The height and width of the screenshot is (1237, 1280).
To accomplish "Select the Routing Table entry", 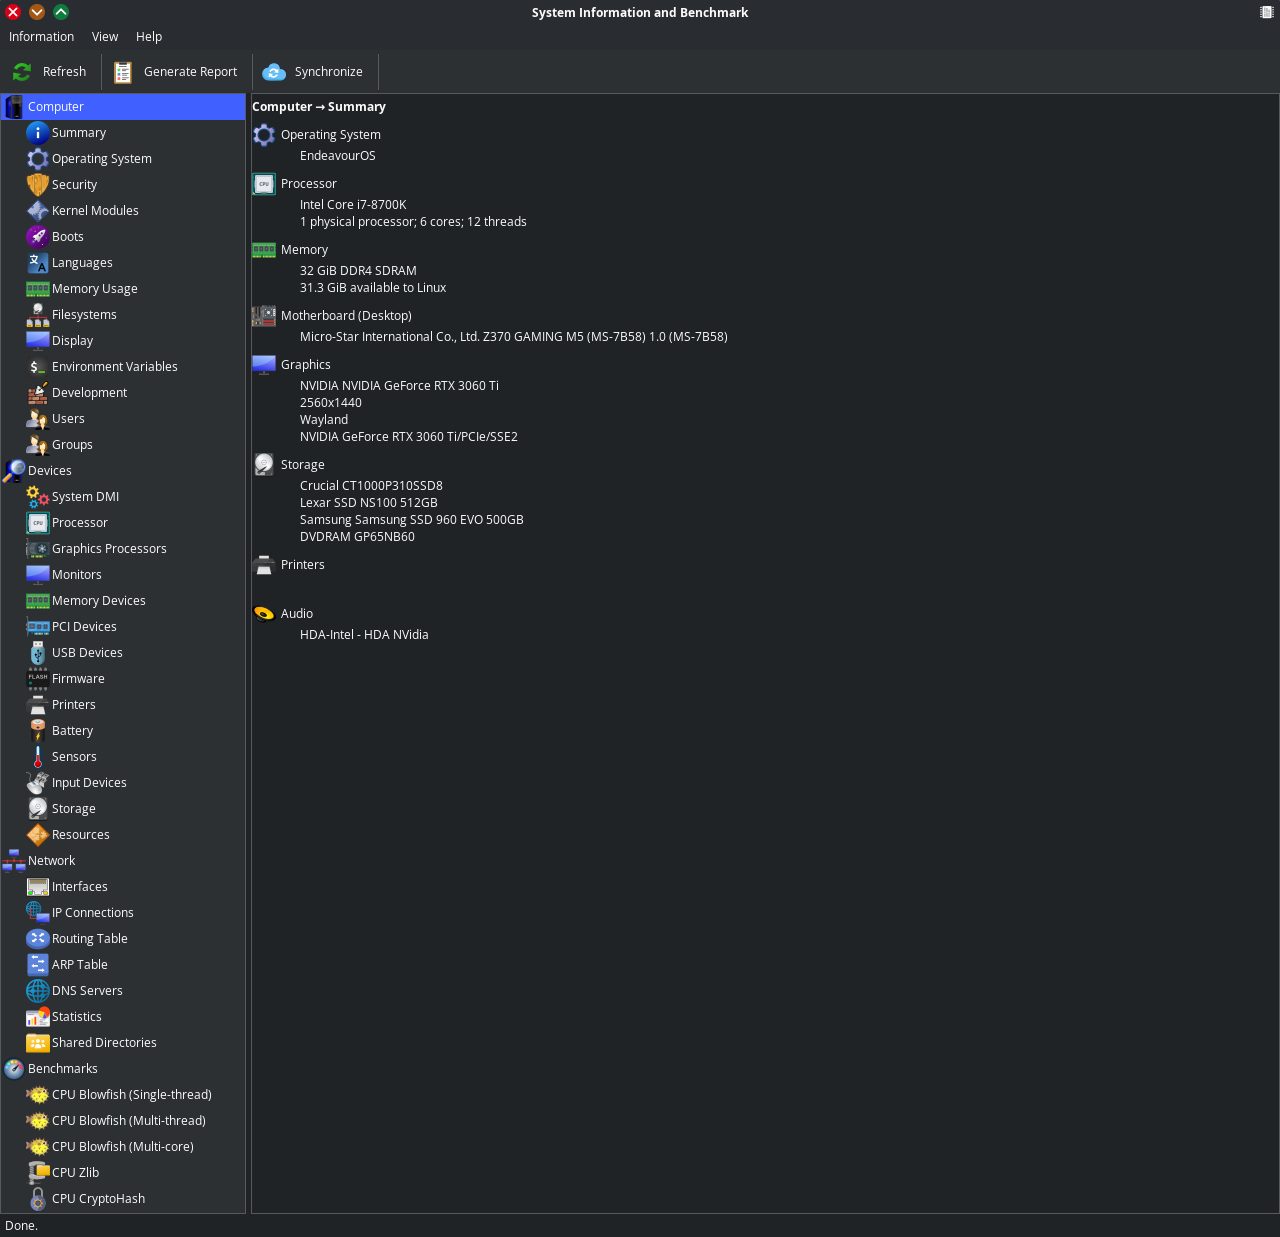I will pos(89,939).
